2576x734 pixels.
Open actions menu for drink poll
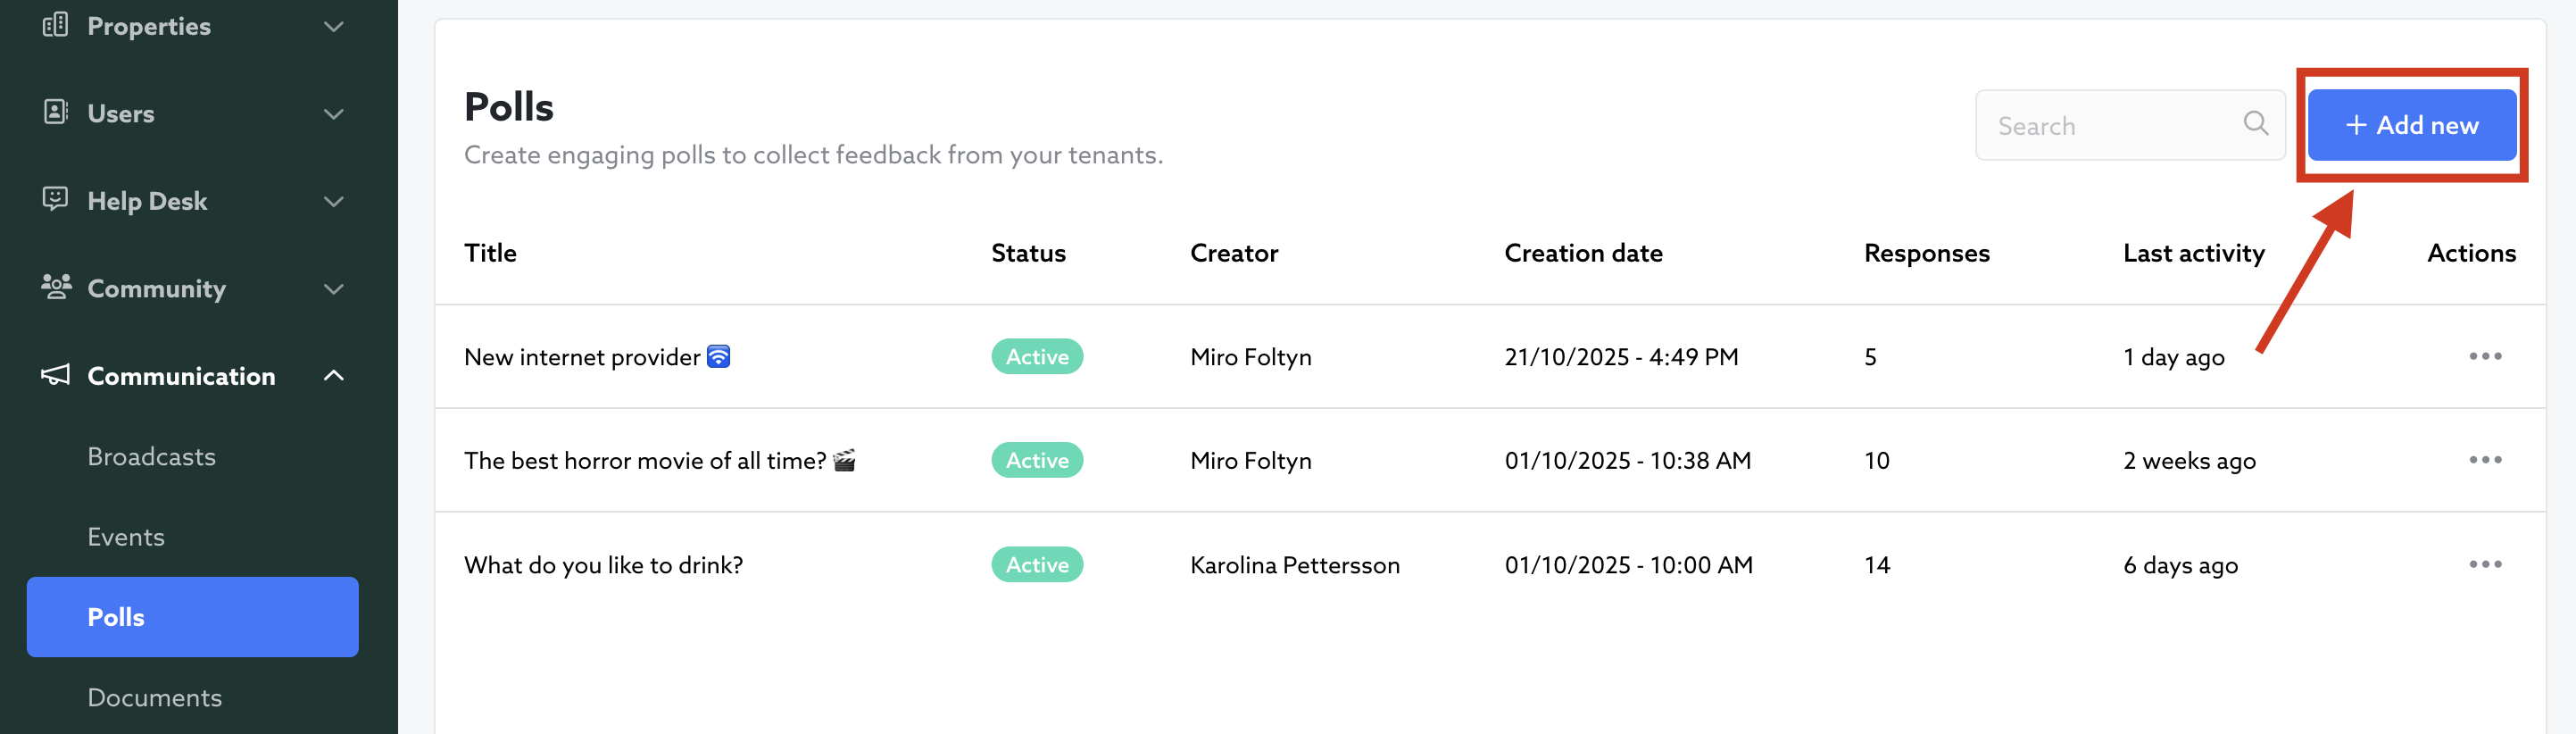tap(2484, 564)
